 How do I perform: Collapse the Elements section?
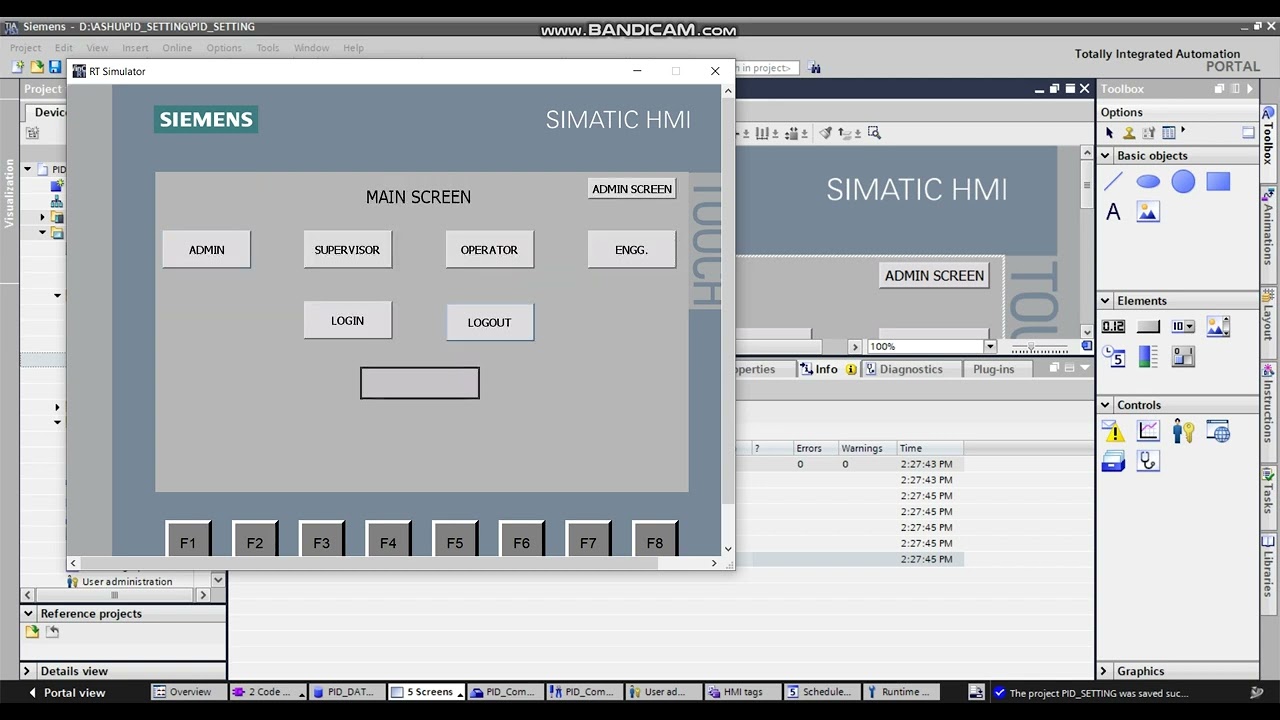(1105, 301)
